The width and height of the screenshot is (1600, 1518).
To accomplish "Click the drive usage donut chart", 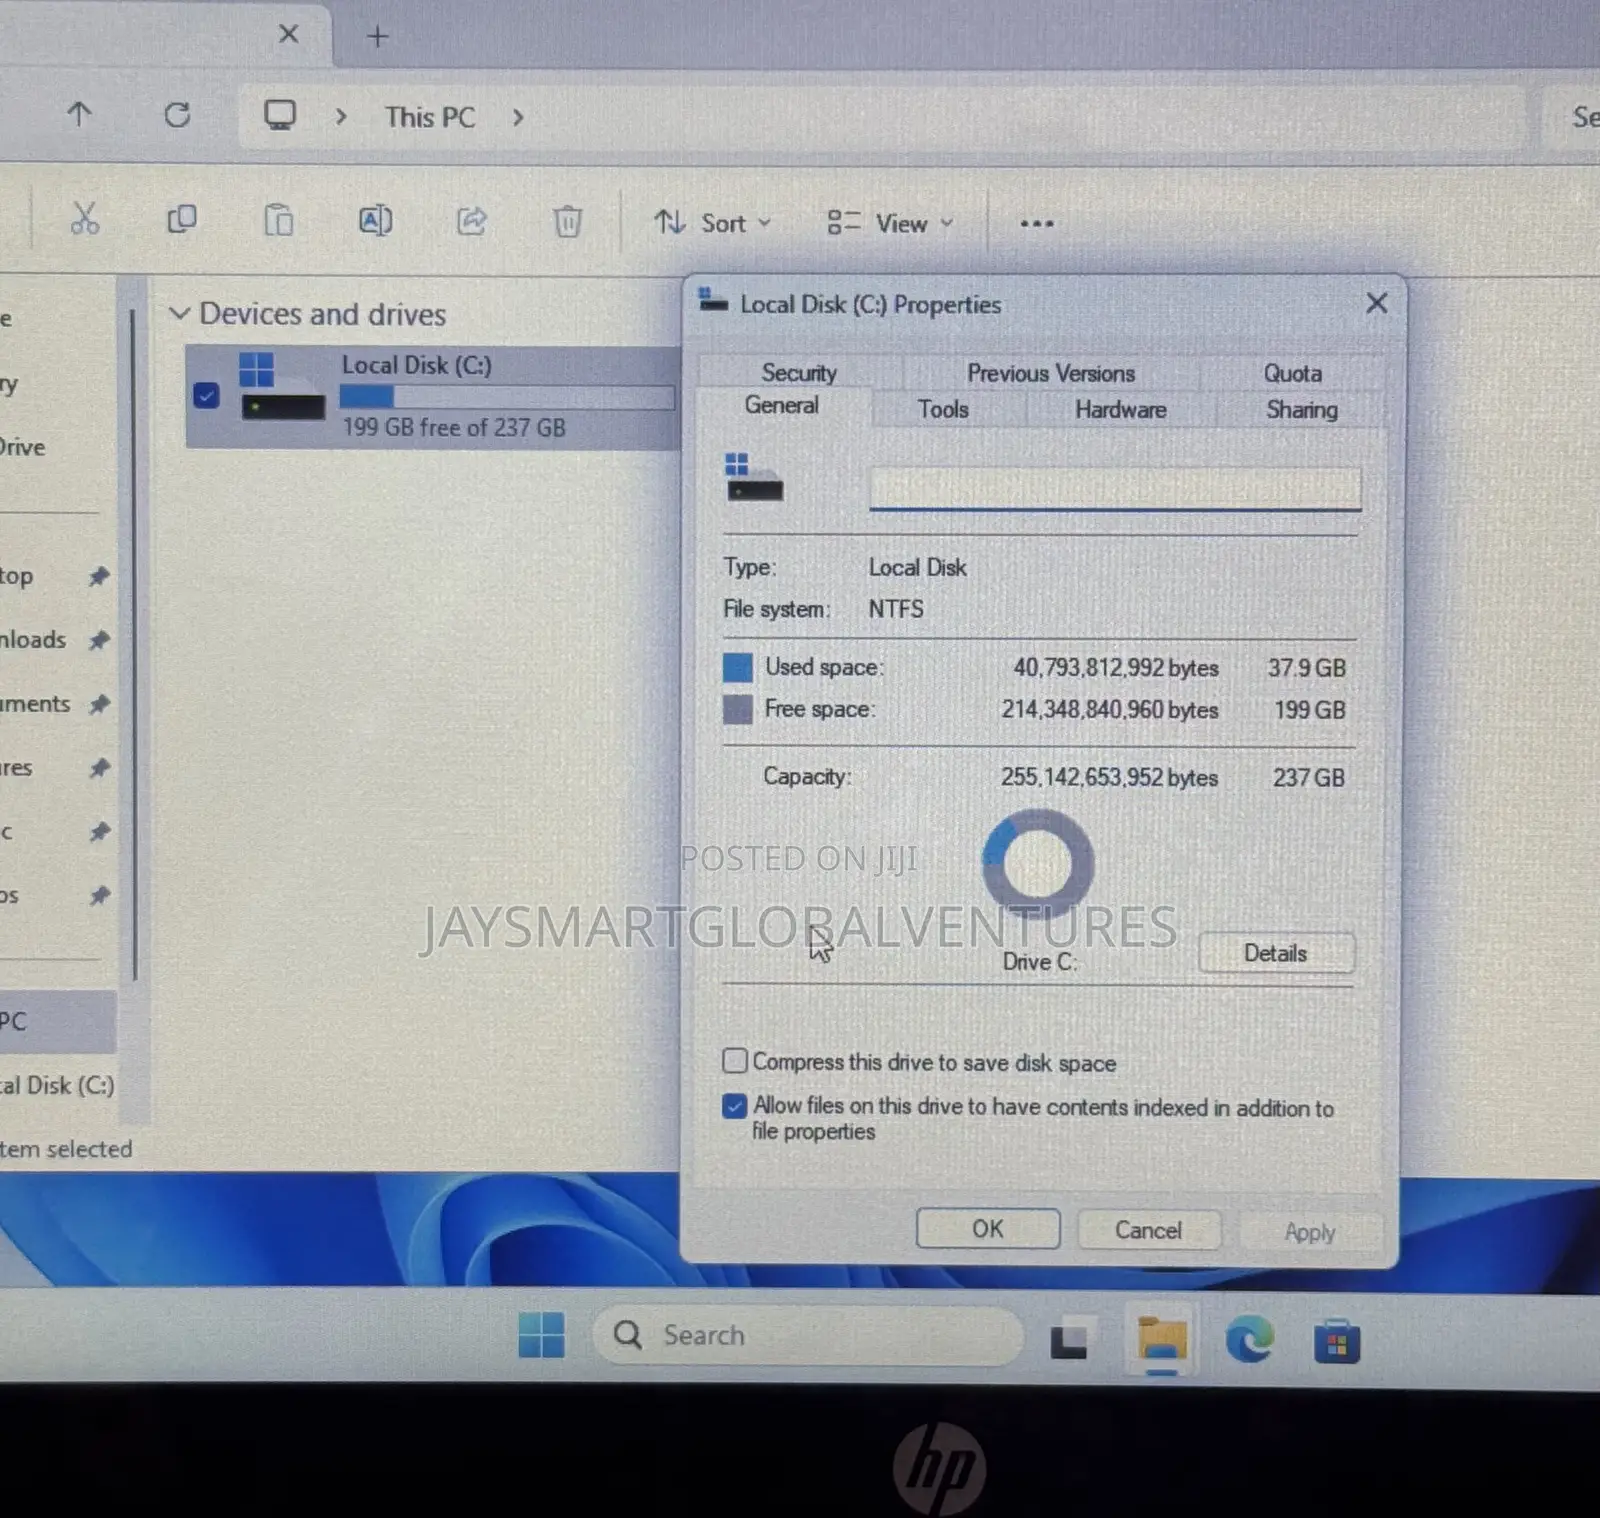I will pos(1038,865).
